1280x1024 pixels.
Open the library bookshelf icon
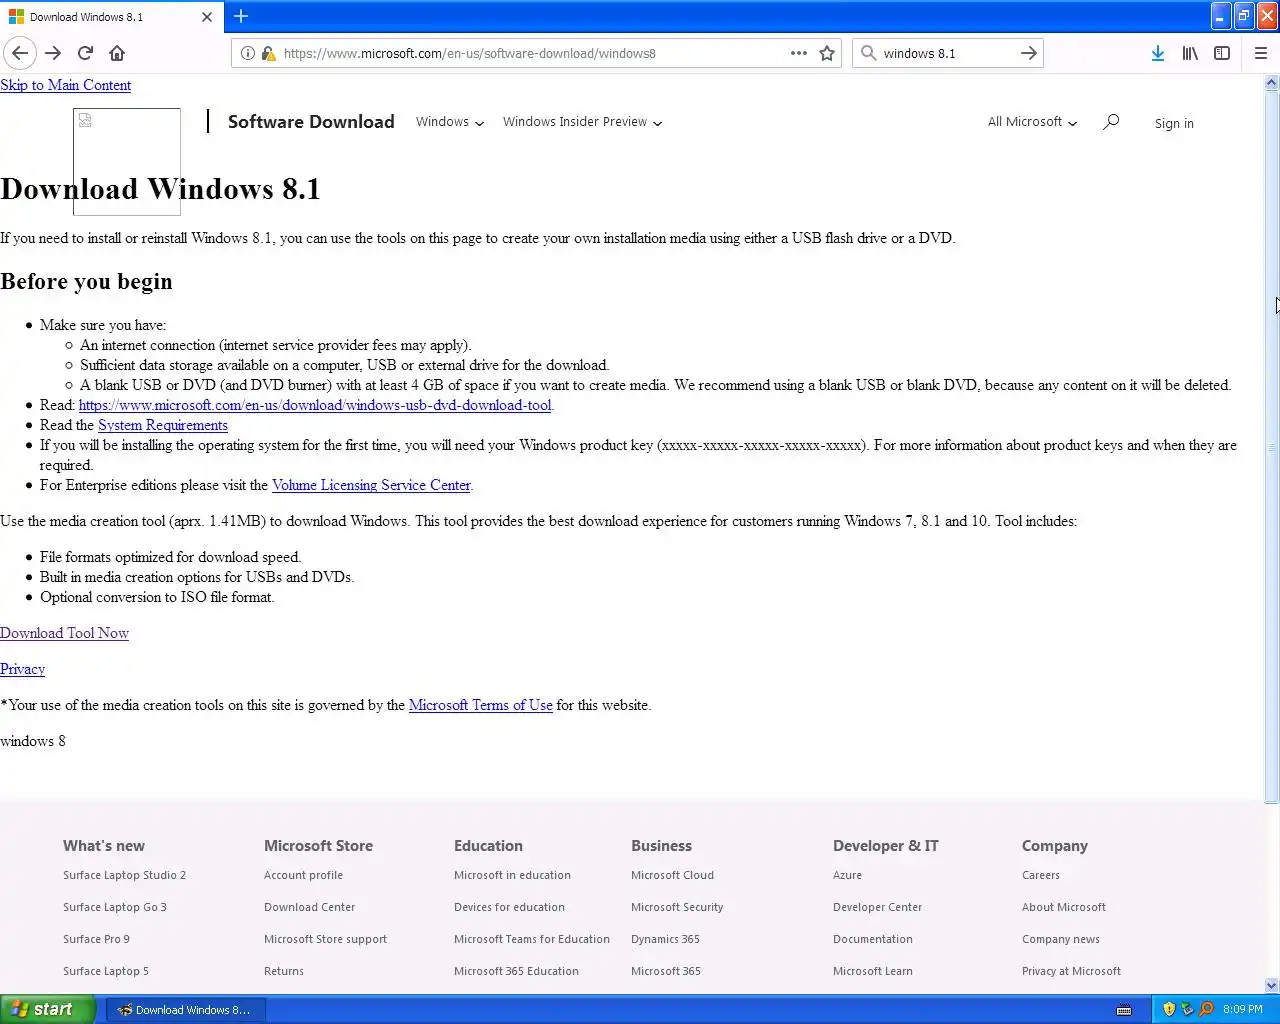pyautogui.click(x=1190, y=53)
